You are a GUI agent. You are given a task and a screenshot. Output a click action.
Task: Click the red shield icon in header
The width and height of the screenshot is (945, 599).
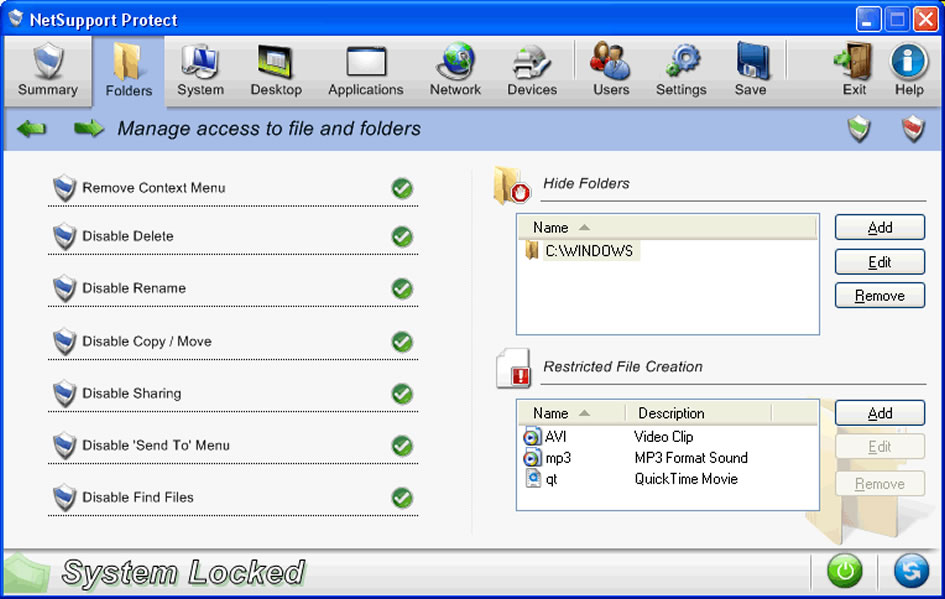click(x=913, y=129)
